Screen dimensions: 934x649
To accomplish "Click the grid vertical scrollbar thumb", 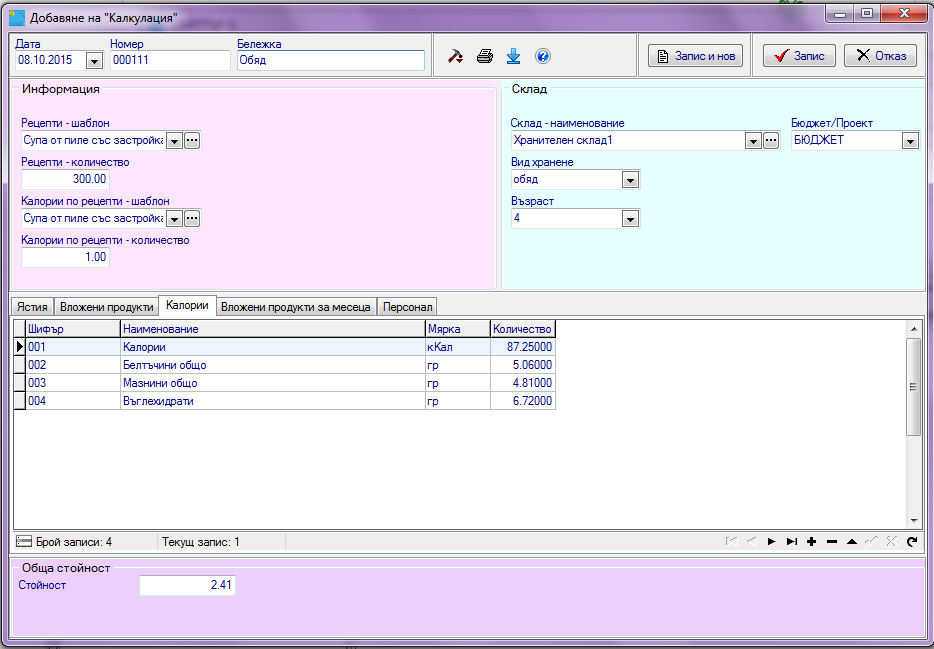I will click(x=914, y=387).
